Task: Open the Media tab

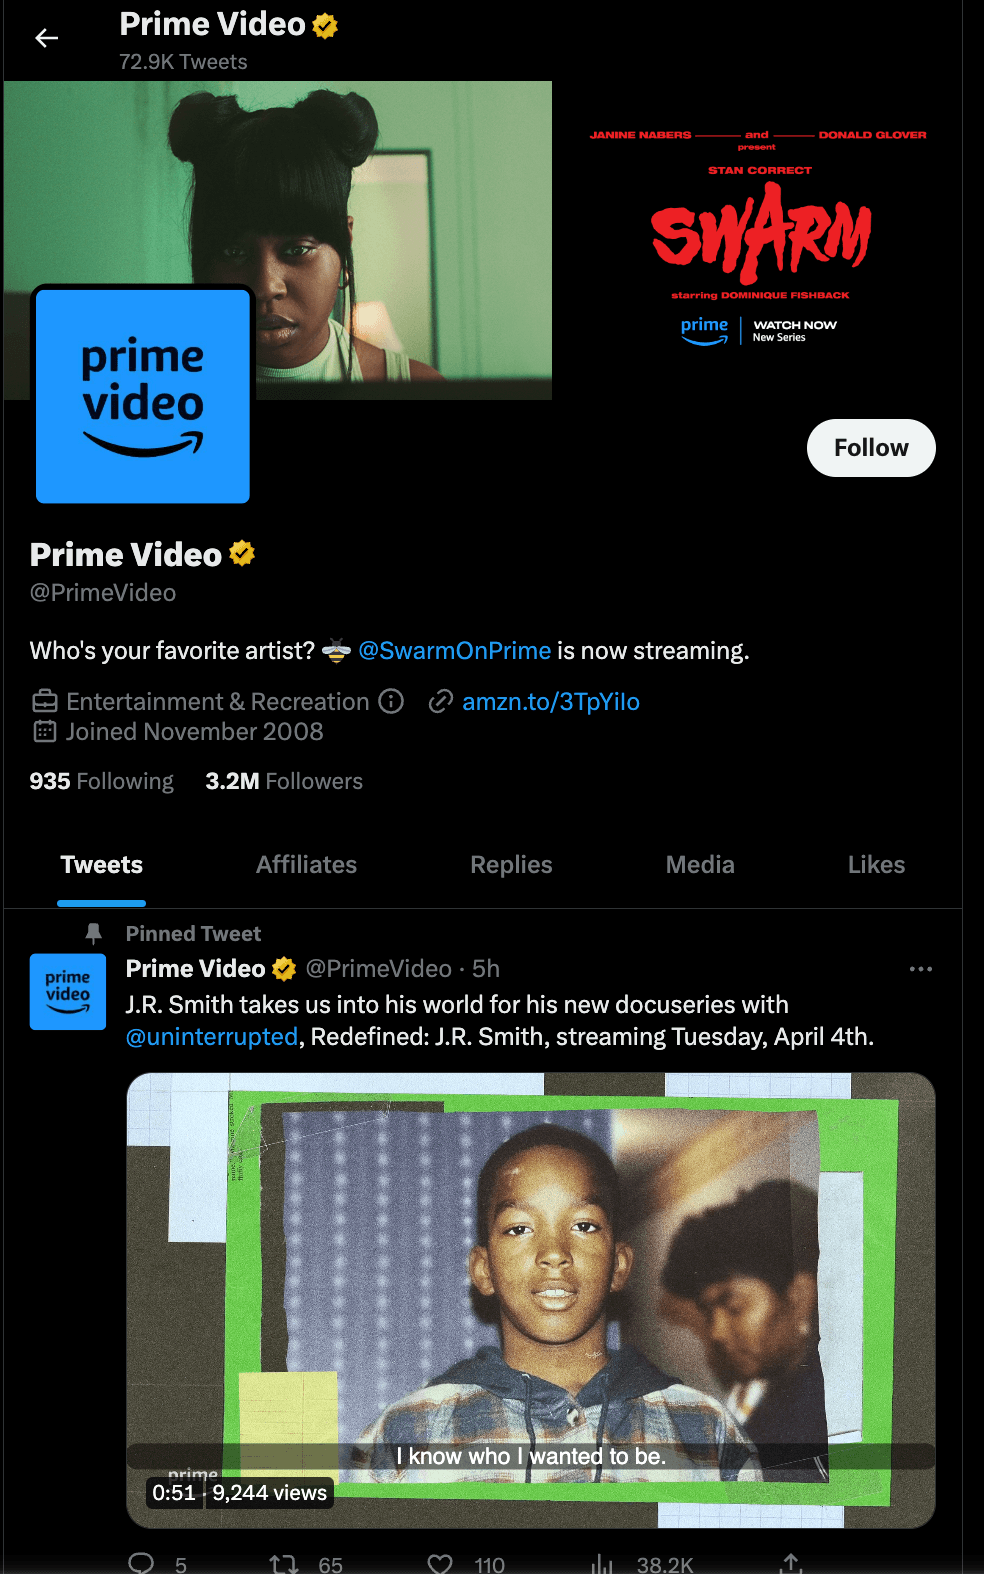Action: [700, 865]
